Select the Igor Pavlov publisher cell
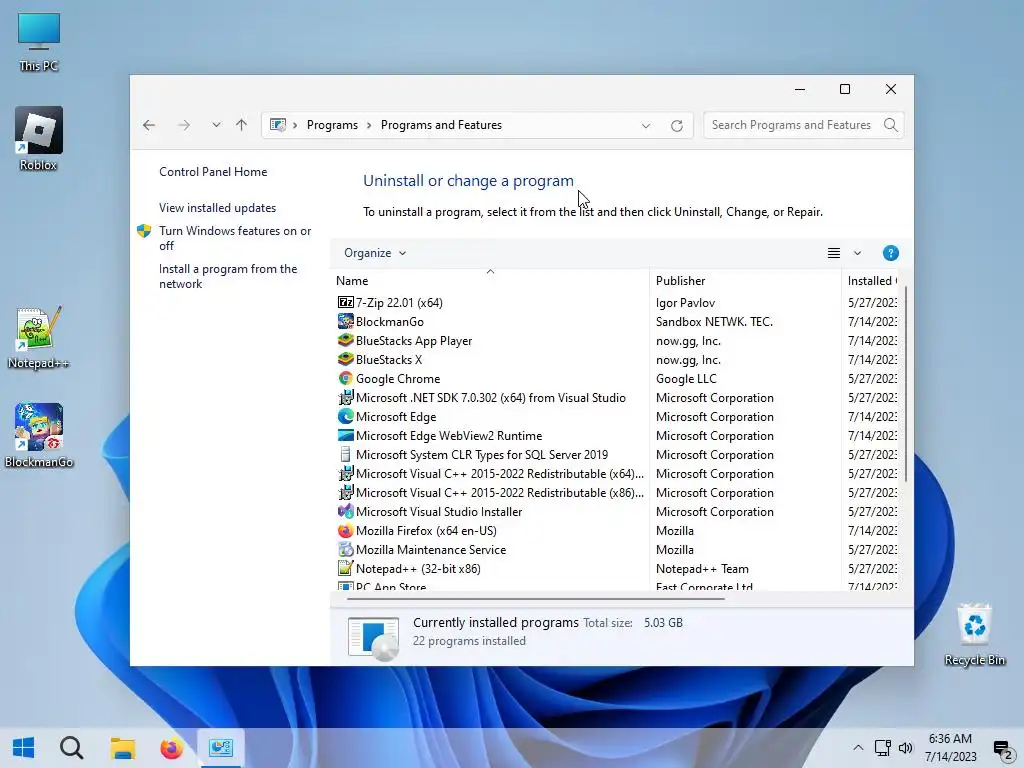1024x768 pixels. pyautogui.click(x=685, y=302)
